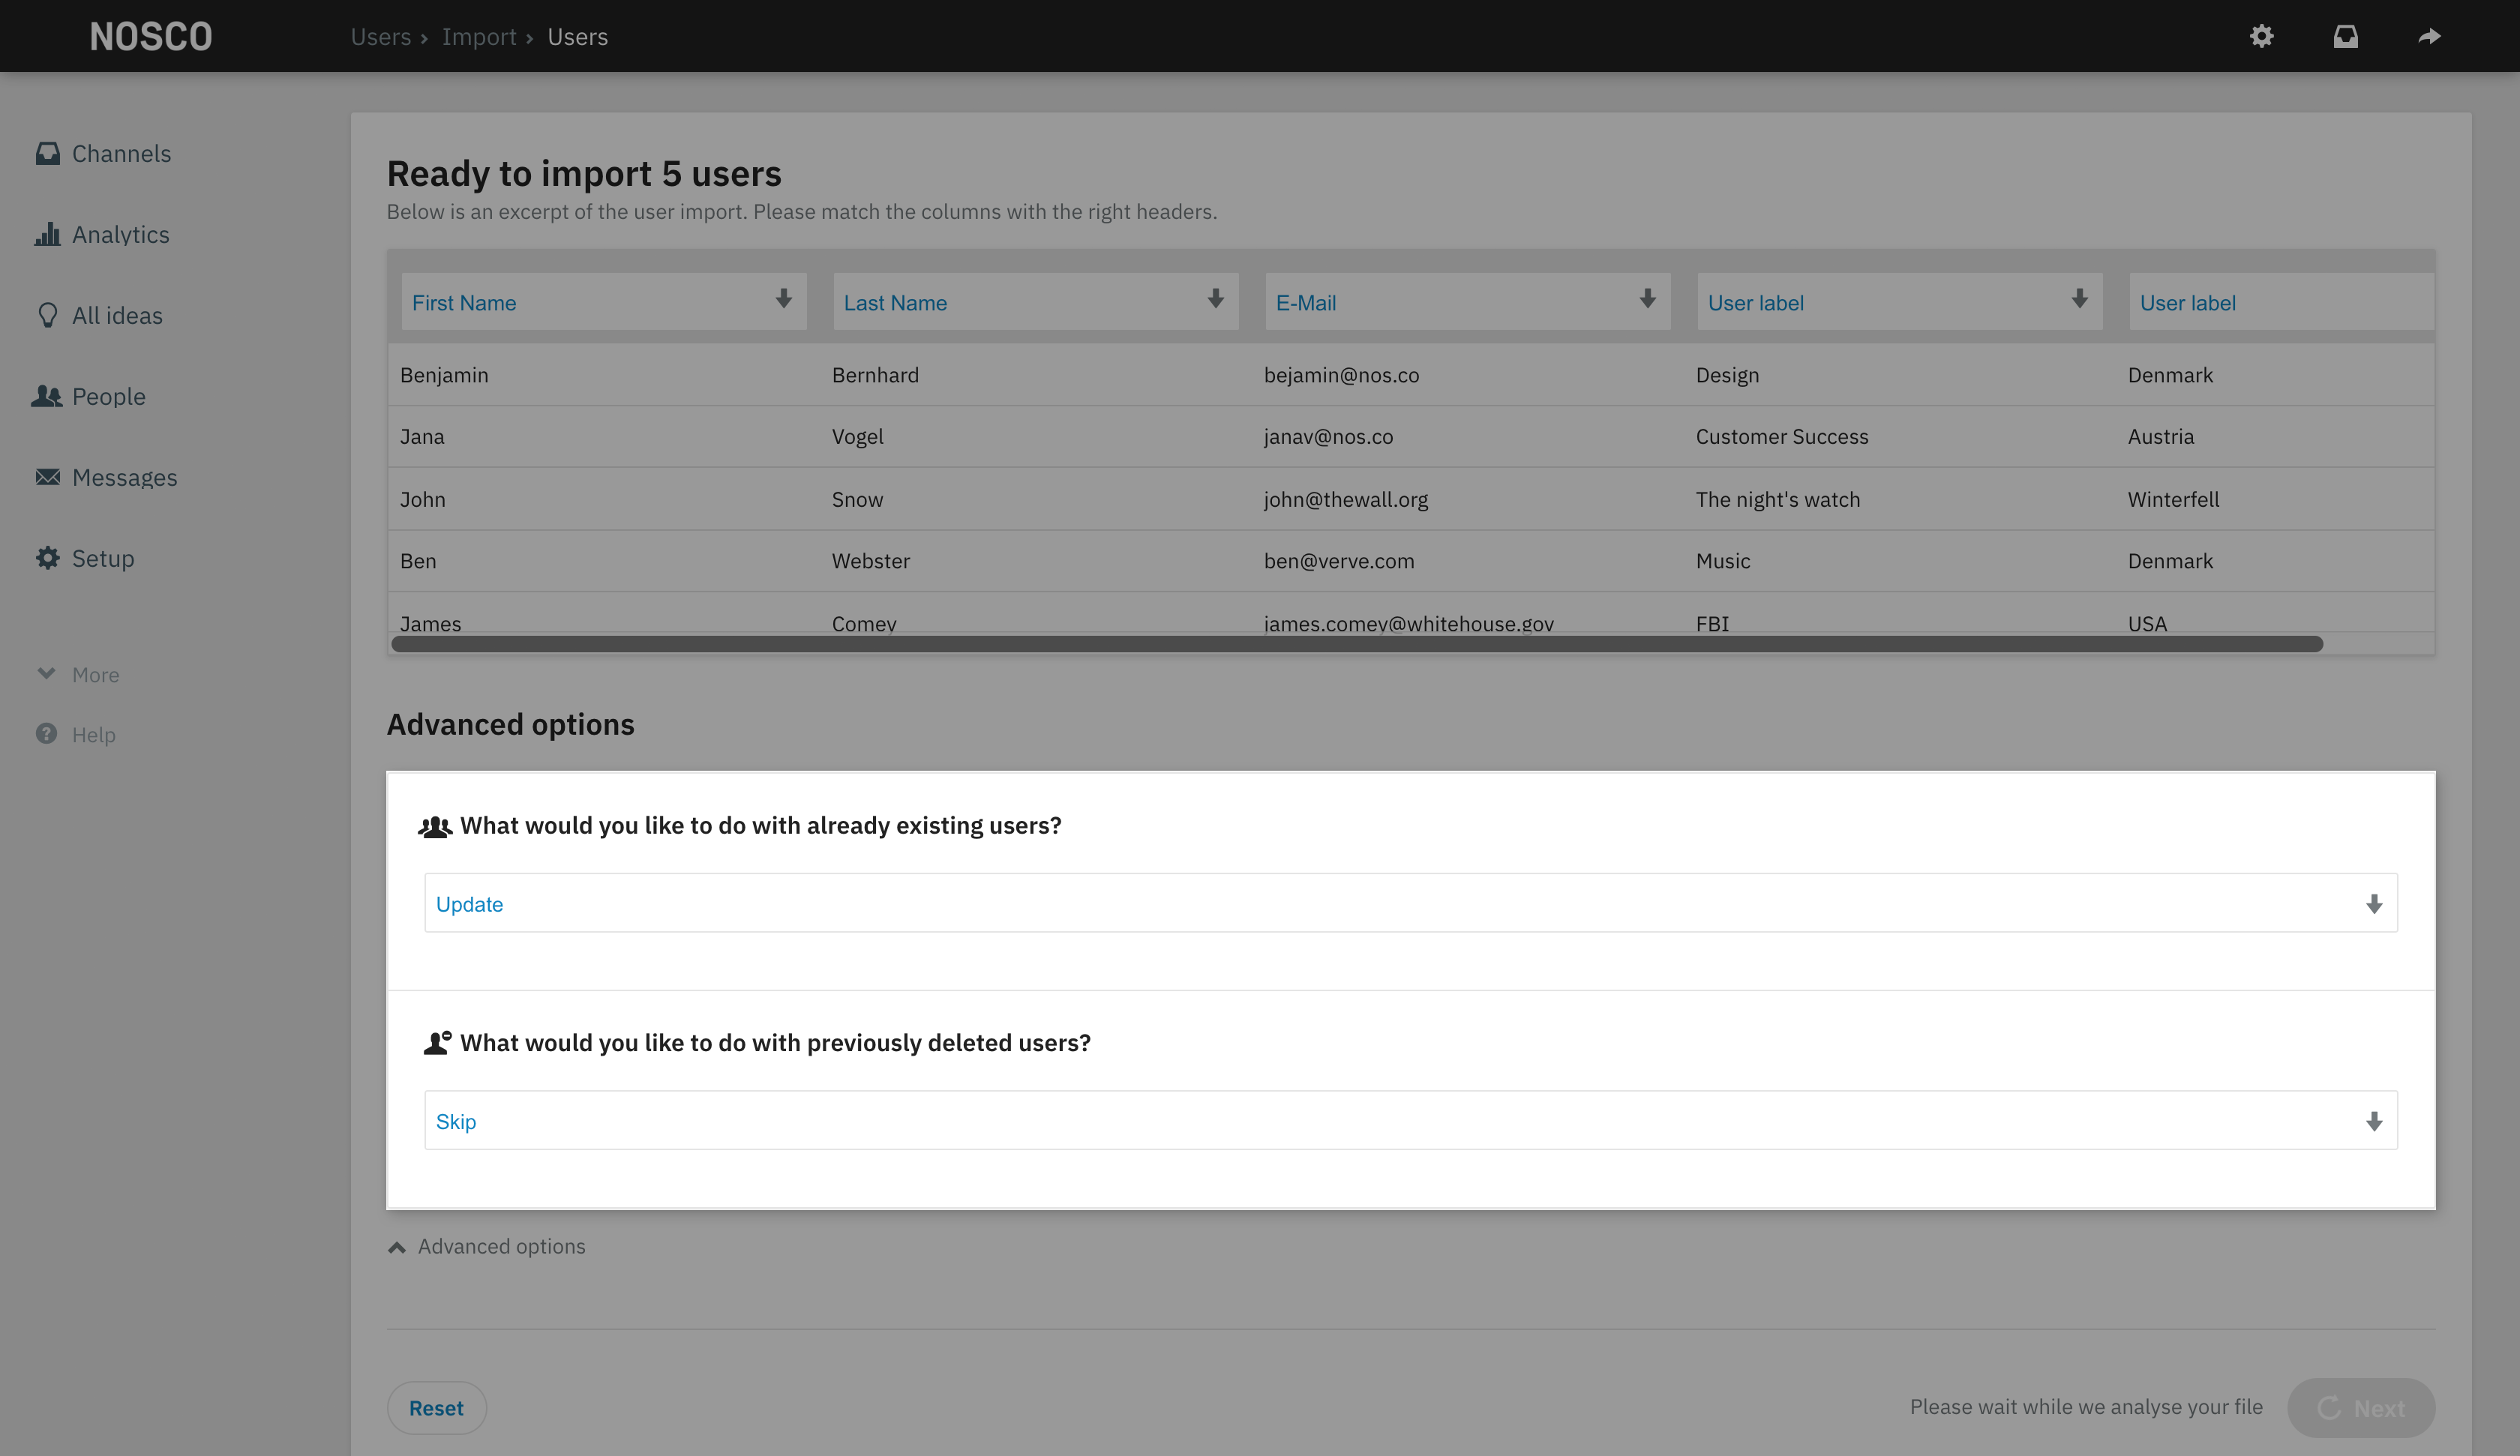The image size is (2520, 1456).
Task: Click the Customer Success cell
Action: click(1781, 436)
